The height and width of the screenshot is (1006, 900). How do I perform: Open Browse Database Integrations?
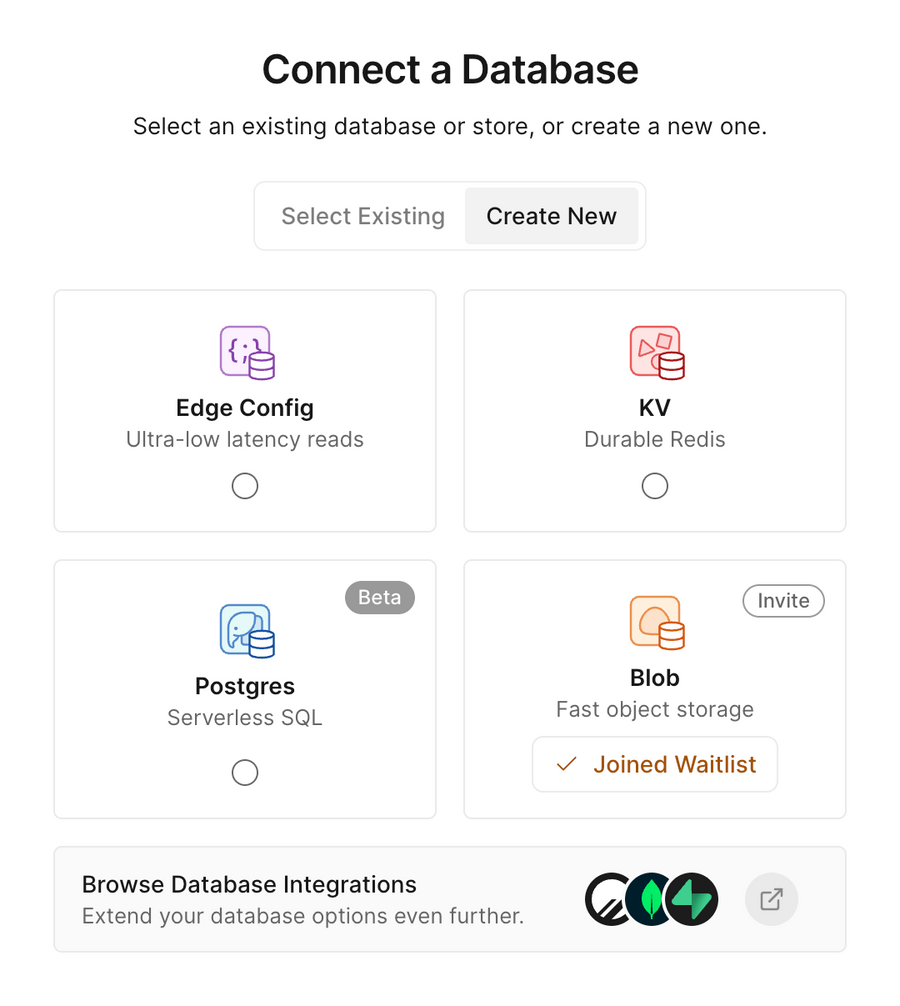click(x=247, y=884)
